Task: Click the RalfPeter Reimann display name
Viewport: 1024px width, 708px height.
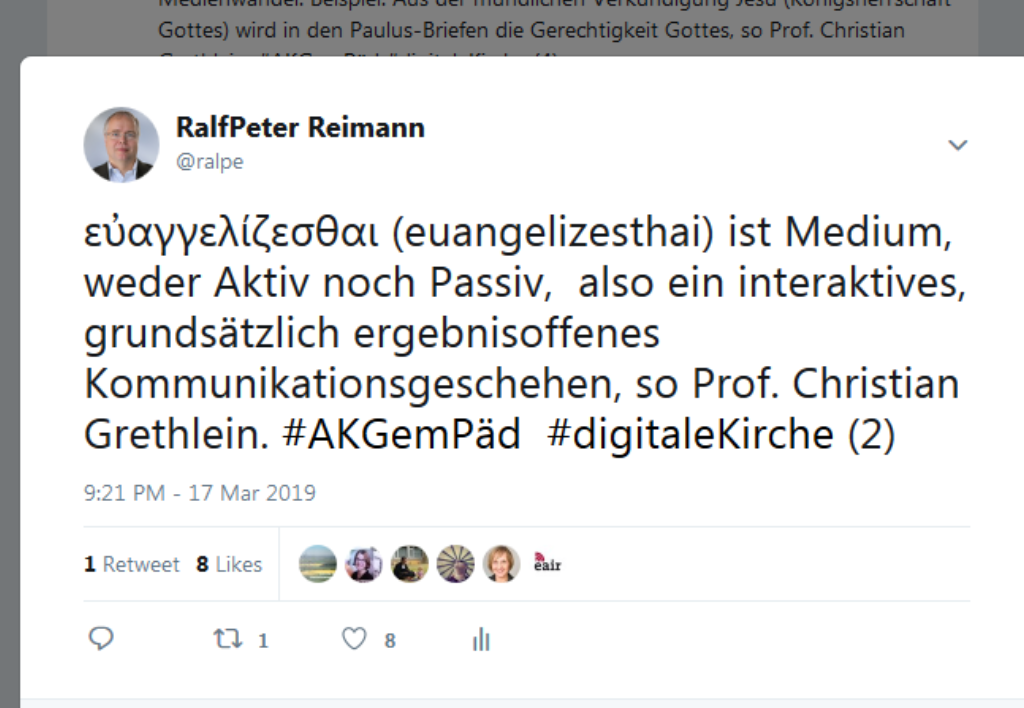Action: point(300,127)
